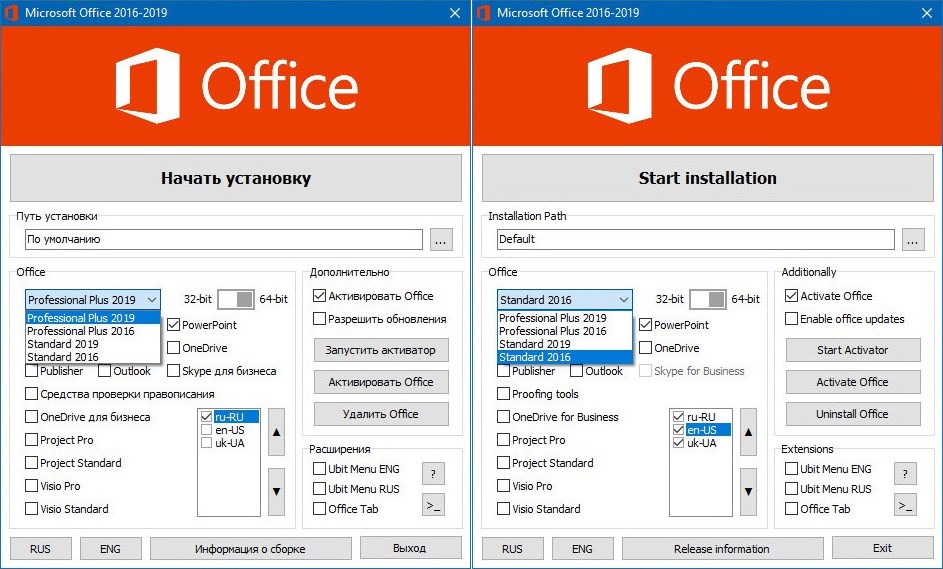Check the "Proofing tools" checkbox
The width and height of the screenshot is (943, 569).
pos(504,394)
